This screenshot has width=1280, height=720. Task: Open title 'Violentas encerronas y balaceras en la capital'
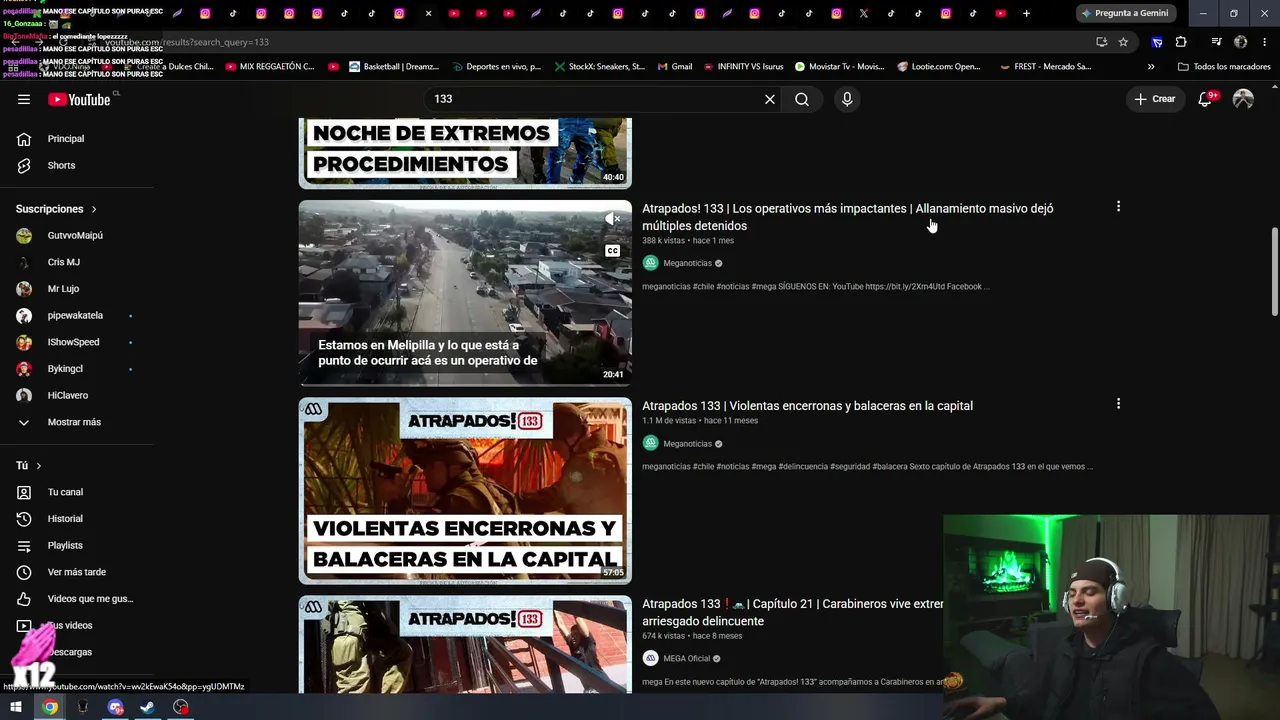[x=807, y=406]
